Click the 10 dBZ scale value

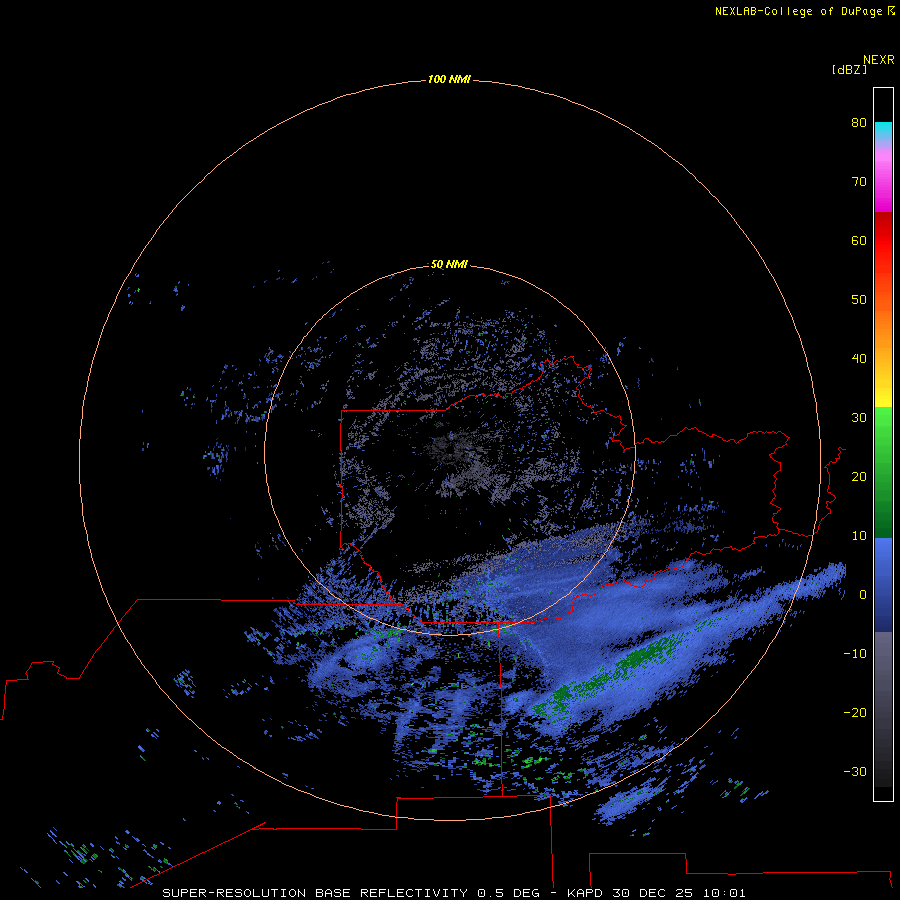tap(859, 536)
